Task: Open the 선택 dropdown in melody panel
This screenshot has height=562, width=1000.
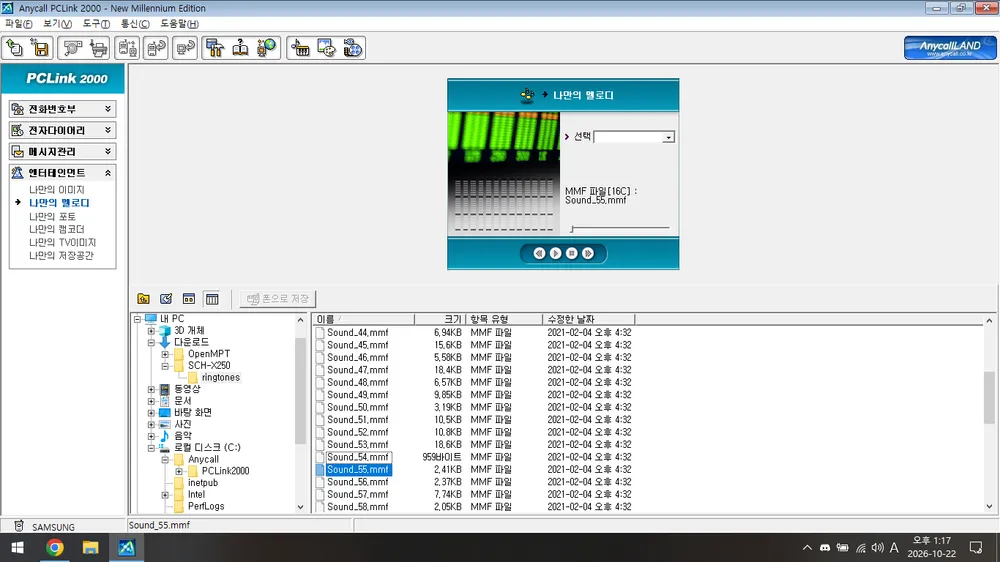Action: tap(668, 137)
